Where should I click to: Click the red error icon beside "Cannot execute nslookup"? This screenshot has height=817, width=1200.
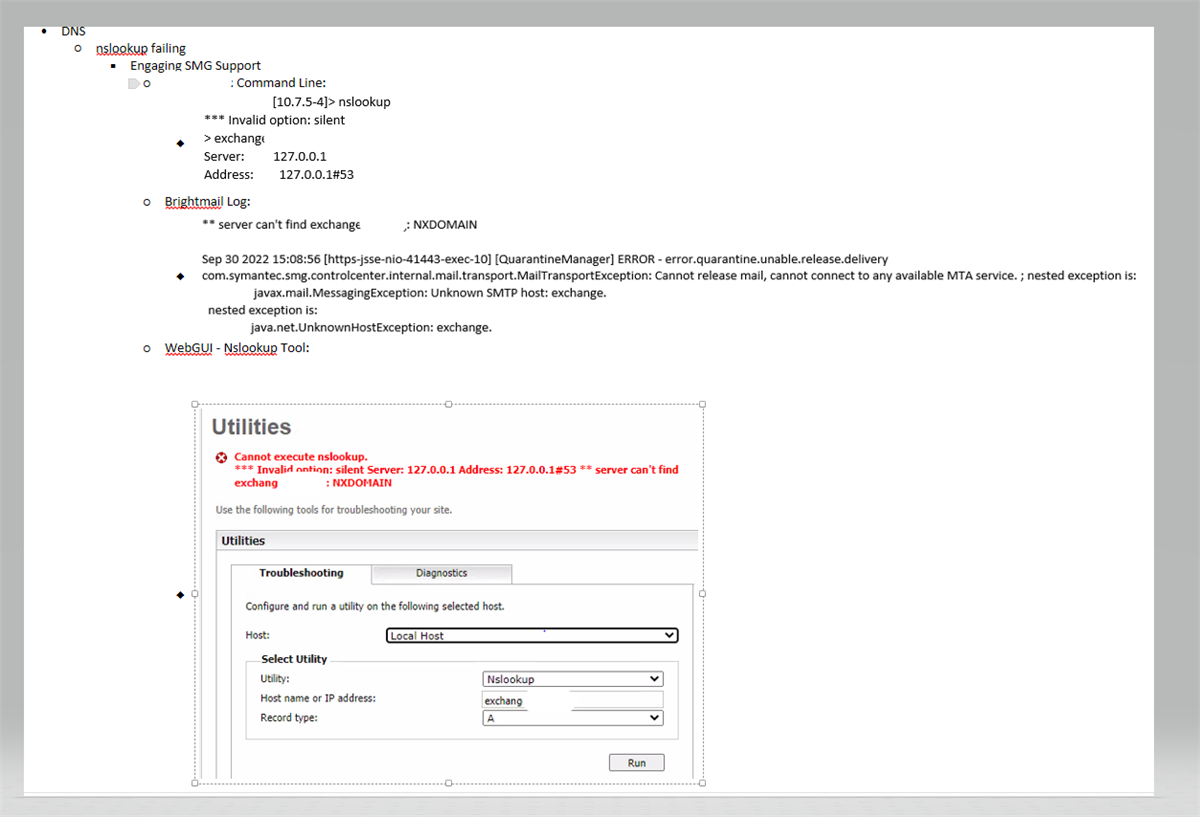click(221, 457)
